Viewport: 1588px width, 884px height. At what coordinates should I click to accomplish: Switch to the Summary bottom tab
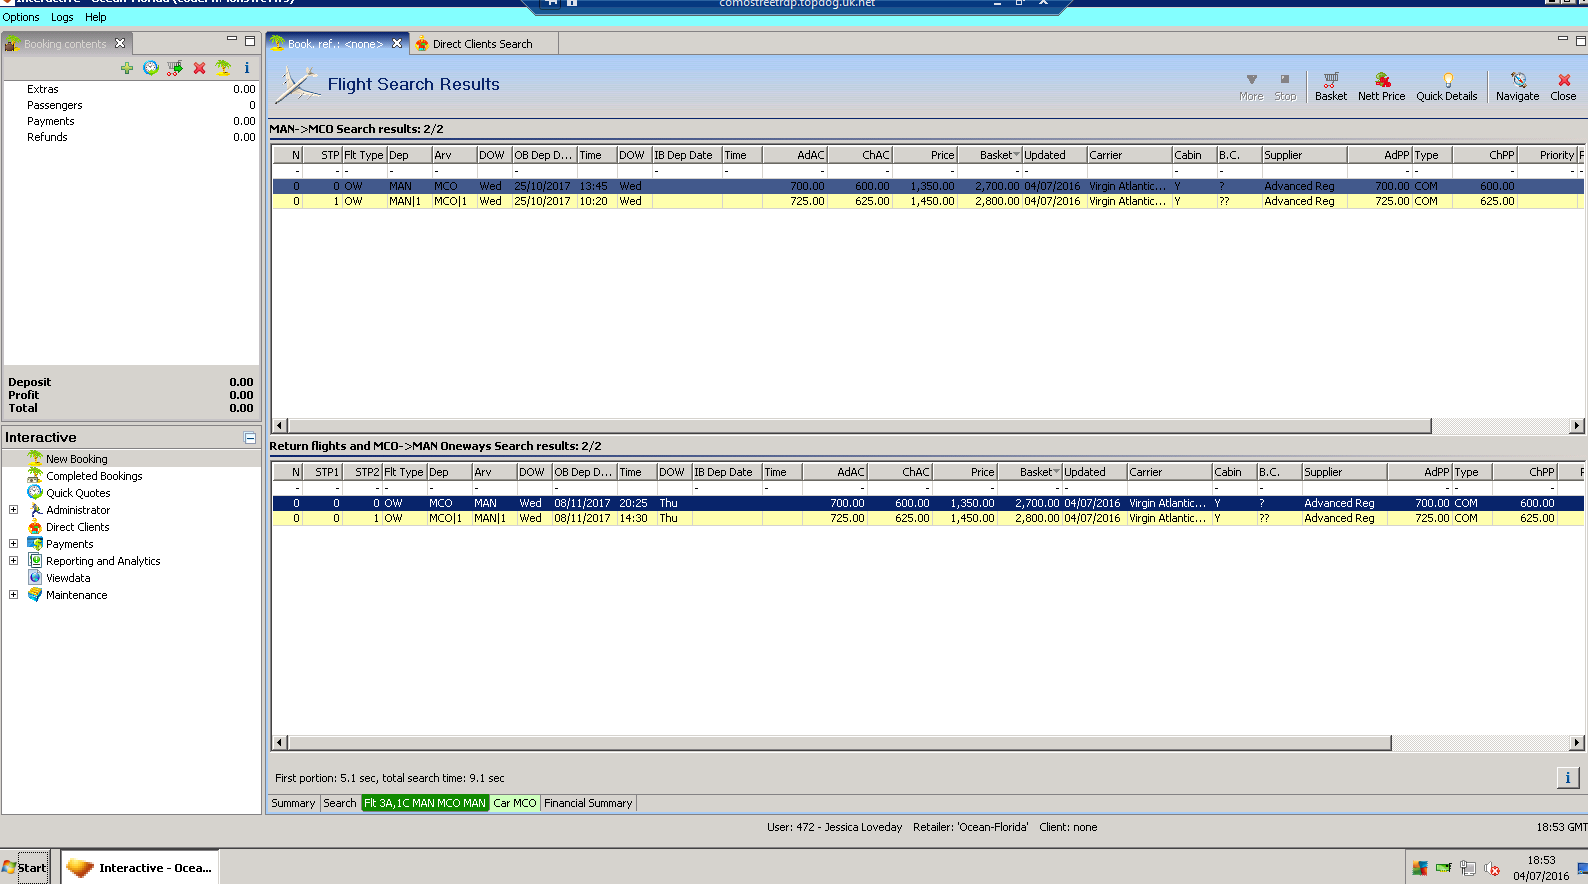[x=293, y=803]
